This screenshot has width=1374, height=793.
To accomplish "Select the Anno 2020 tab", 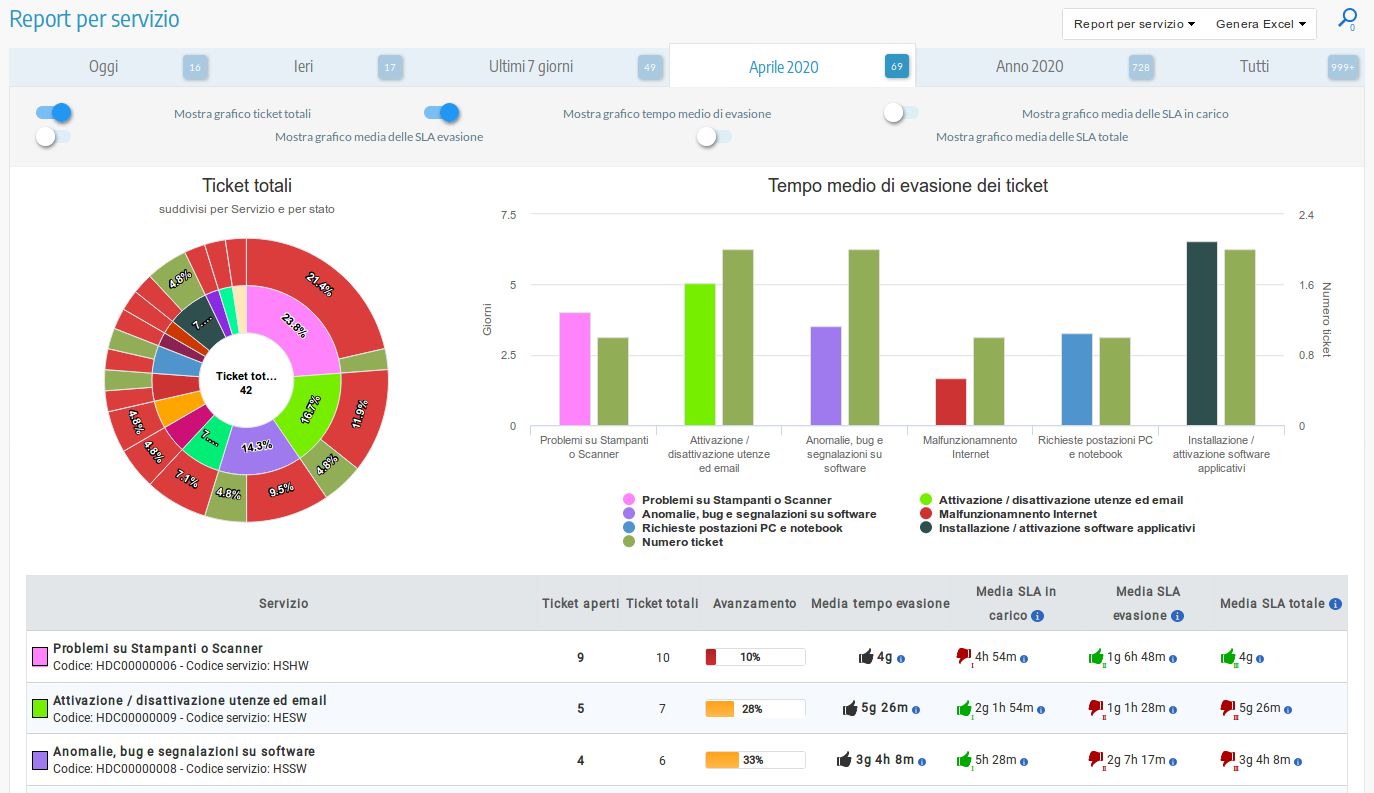I will coord(1029,67).
